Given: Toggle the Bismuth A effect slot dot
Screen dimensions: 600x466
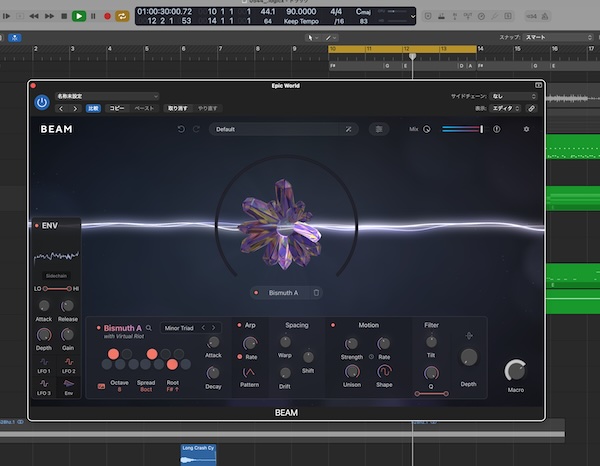Looking at the screenshot, I should pos(256,293).
